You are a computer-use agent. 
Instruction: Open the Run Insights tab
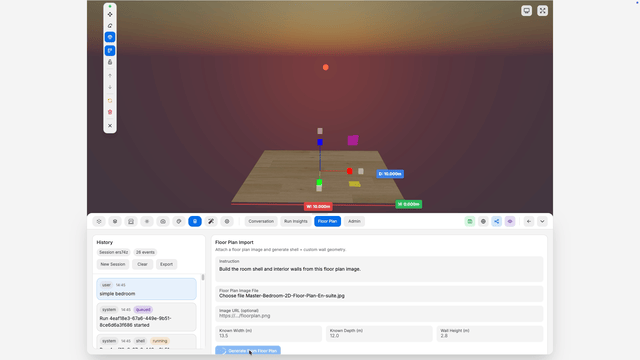[x=296, y=221]
